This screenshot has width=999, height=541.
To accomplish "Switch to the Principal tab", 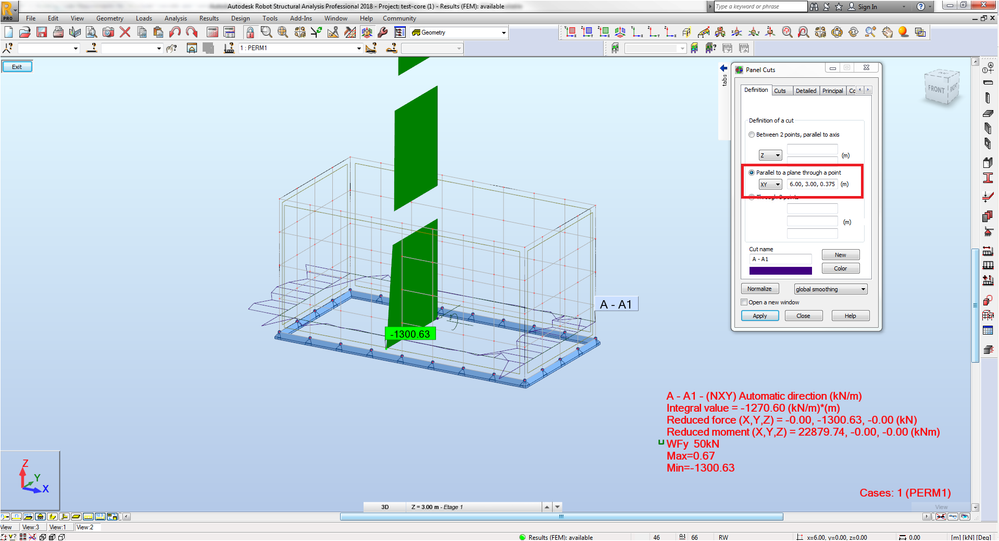I will click(832, 91).
